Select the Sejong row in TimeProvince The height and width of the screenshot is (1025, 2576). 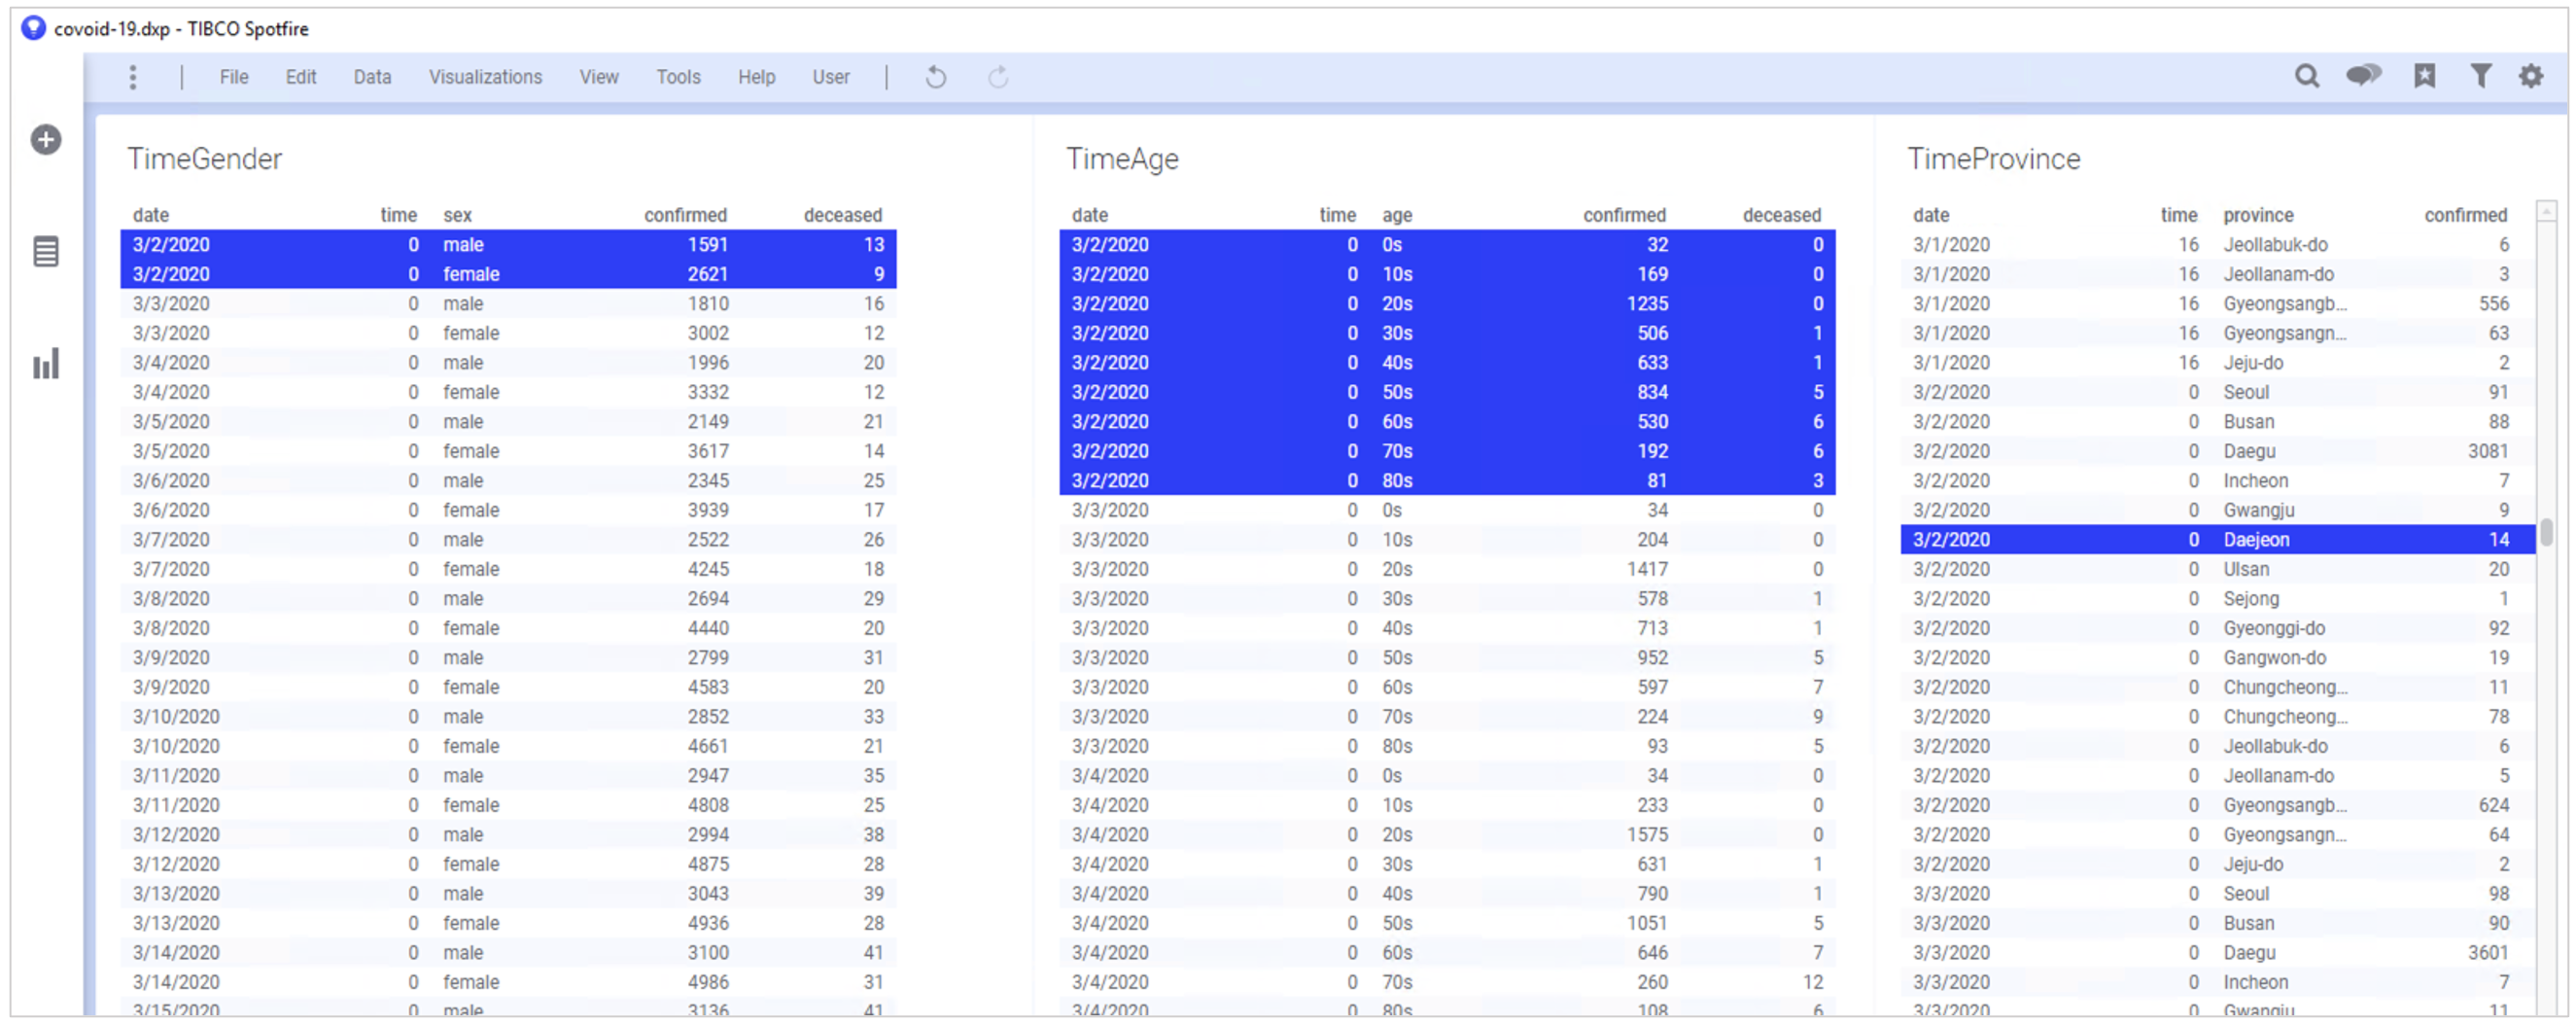[2217, 599]
